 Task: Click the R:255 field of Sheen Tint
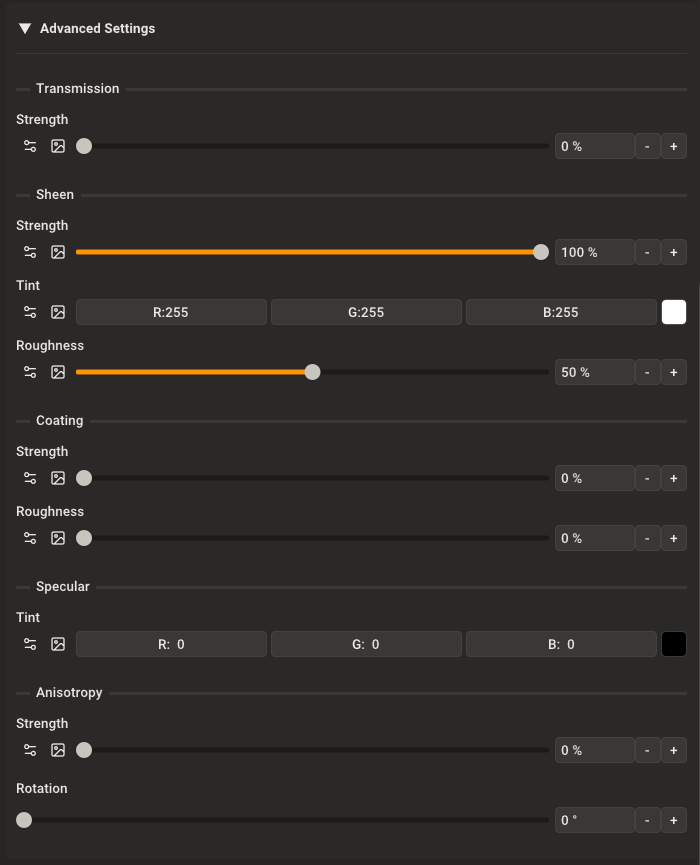pos(171,312)
